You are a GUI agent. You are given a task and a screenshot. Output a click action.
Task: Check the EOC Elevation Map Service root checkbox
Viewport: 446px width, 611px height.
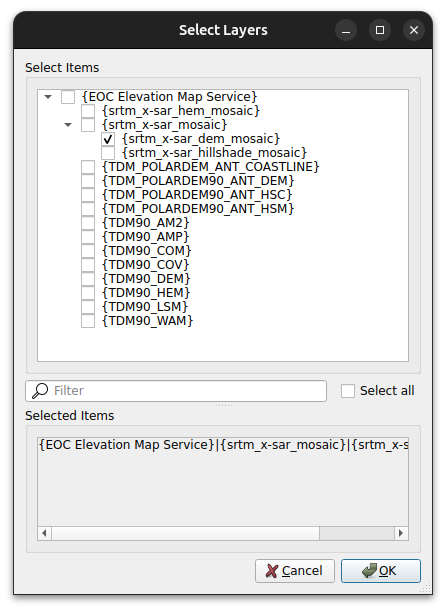click(68, 97)
